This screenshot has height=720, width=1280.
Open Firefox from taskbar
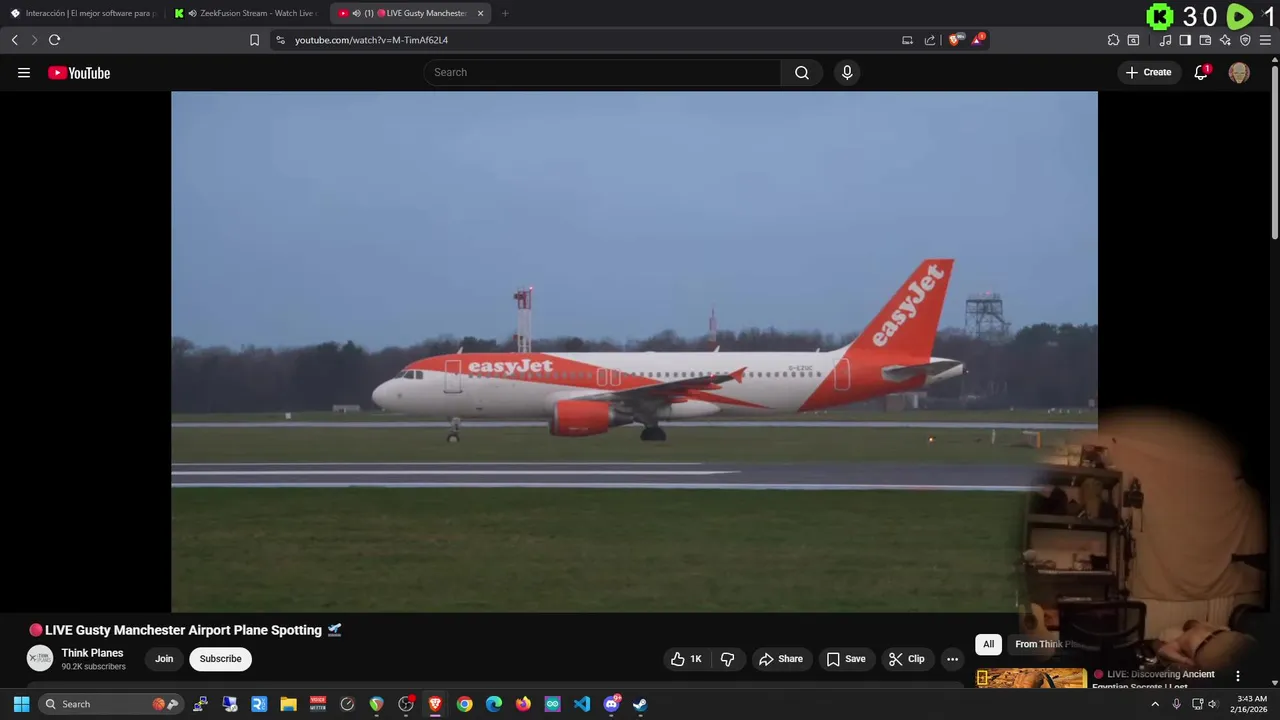point(523,704)
